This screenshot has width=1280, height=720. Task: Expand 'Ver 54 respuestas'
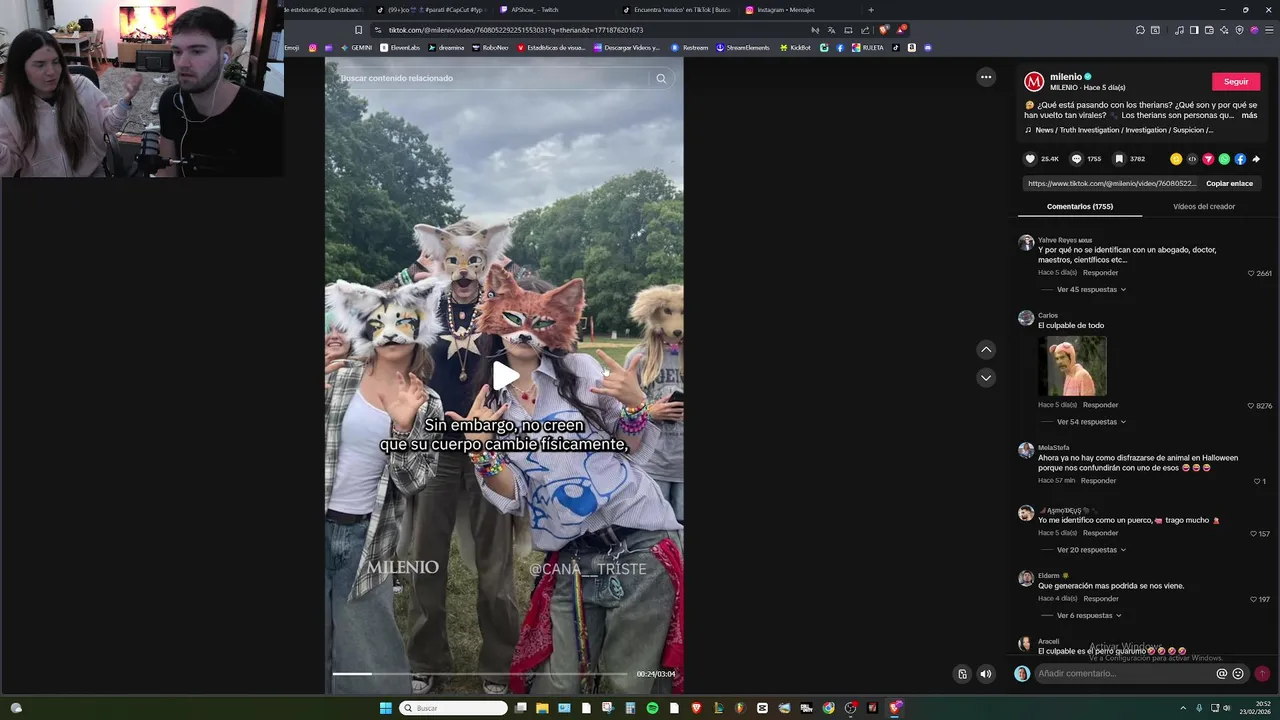click(1091, 422)
